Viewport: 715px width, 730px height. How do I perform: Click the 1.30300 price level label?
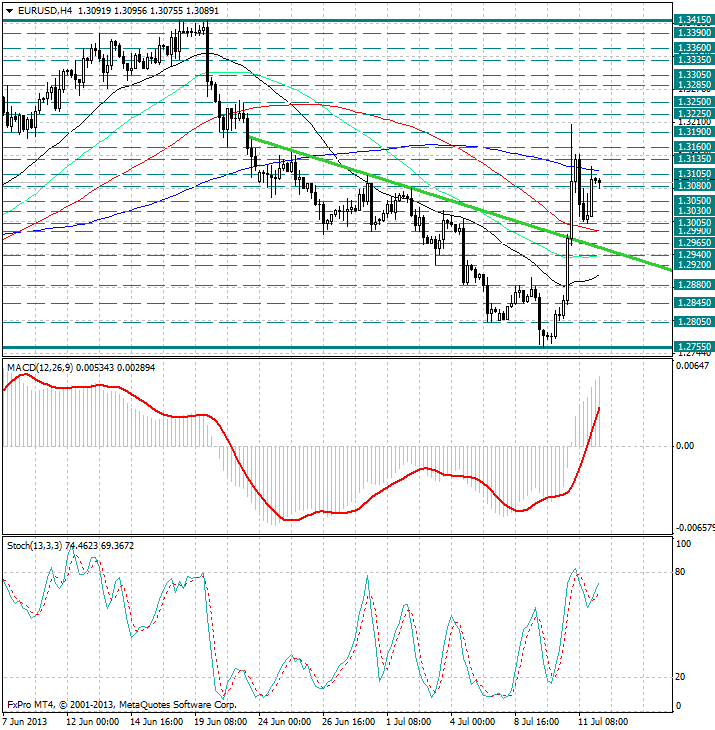[x=694, y=211]
